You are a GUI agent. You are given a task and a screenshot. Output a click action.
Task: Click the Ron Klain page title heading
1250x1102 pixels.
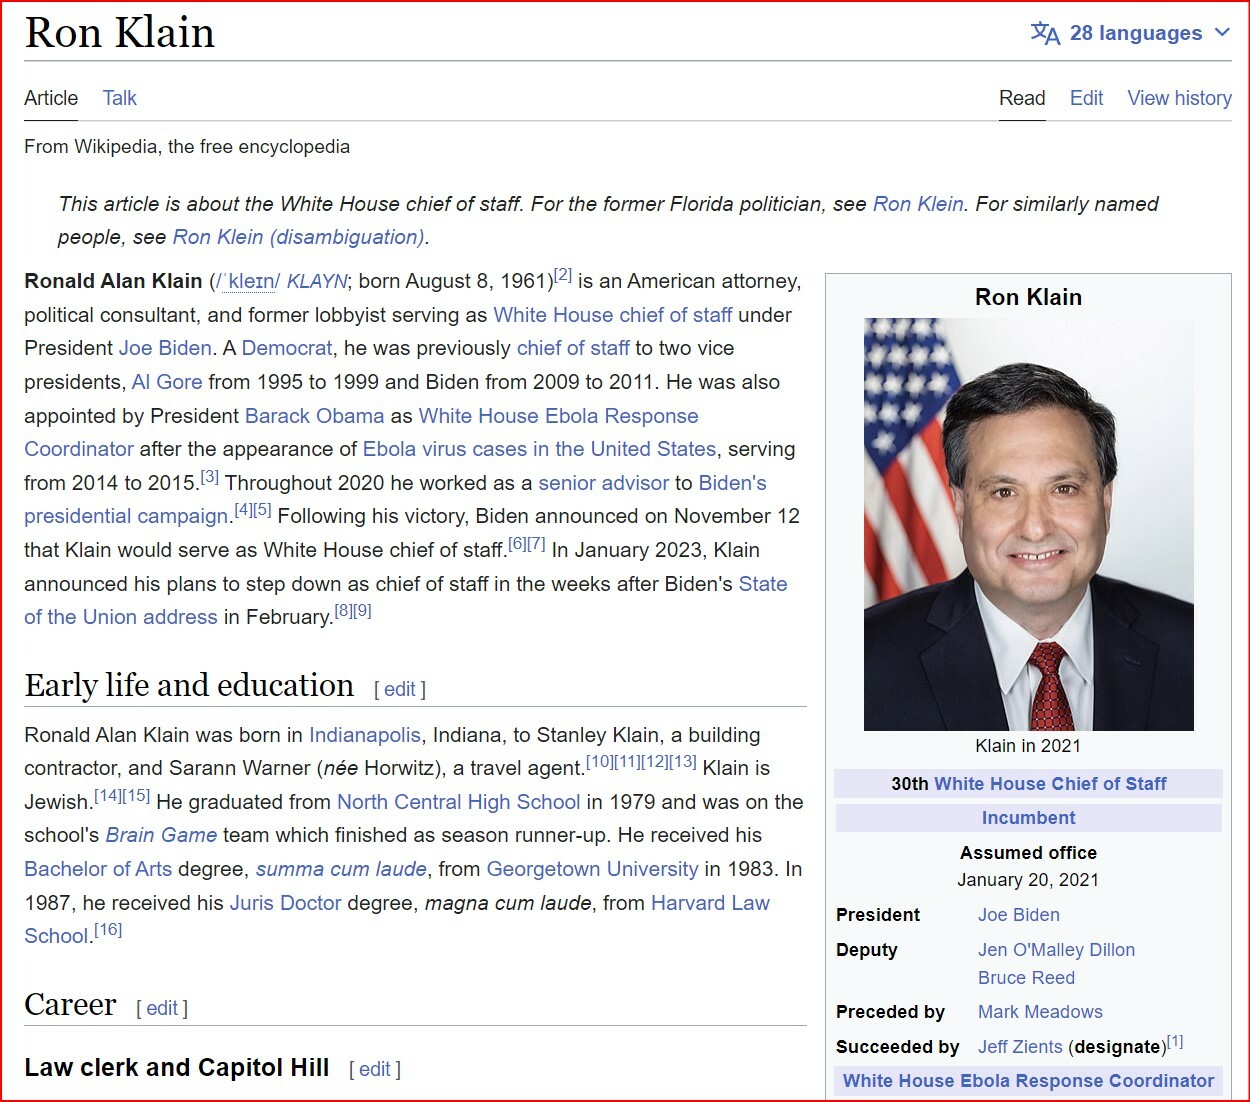tap(119, 33)
